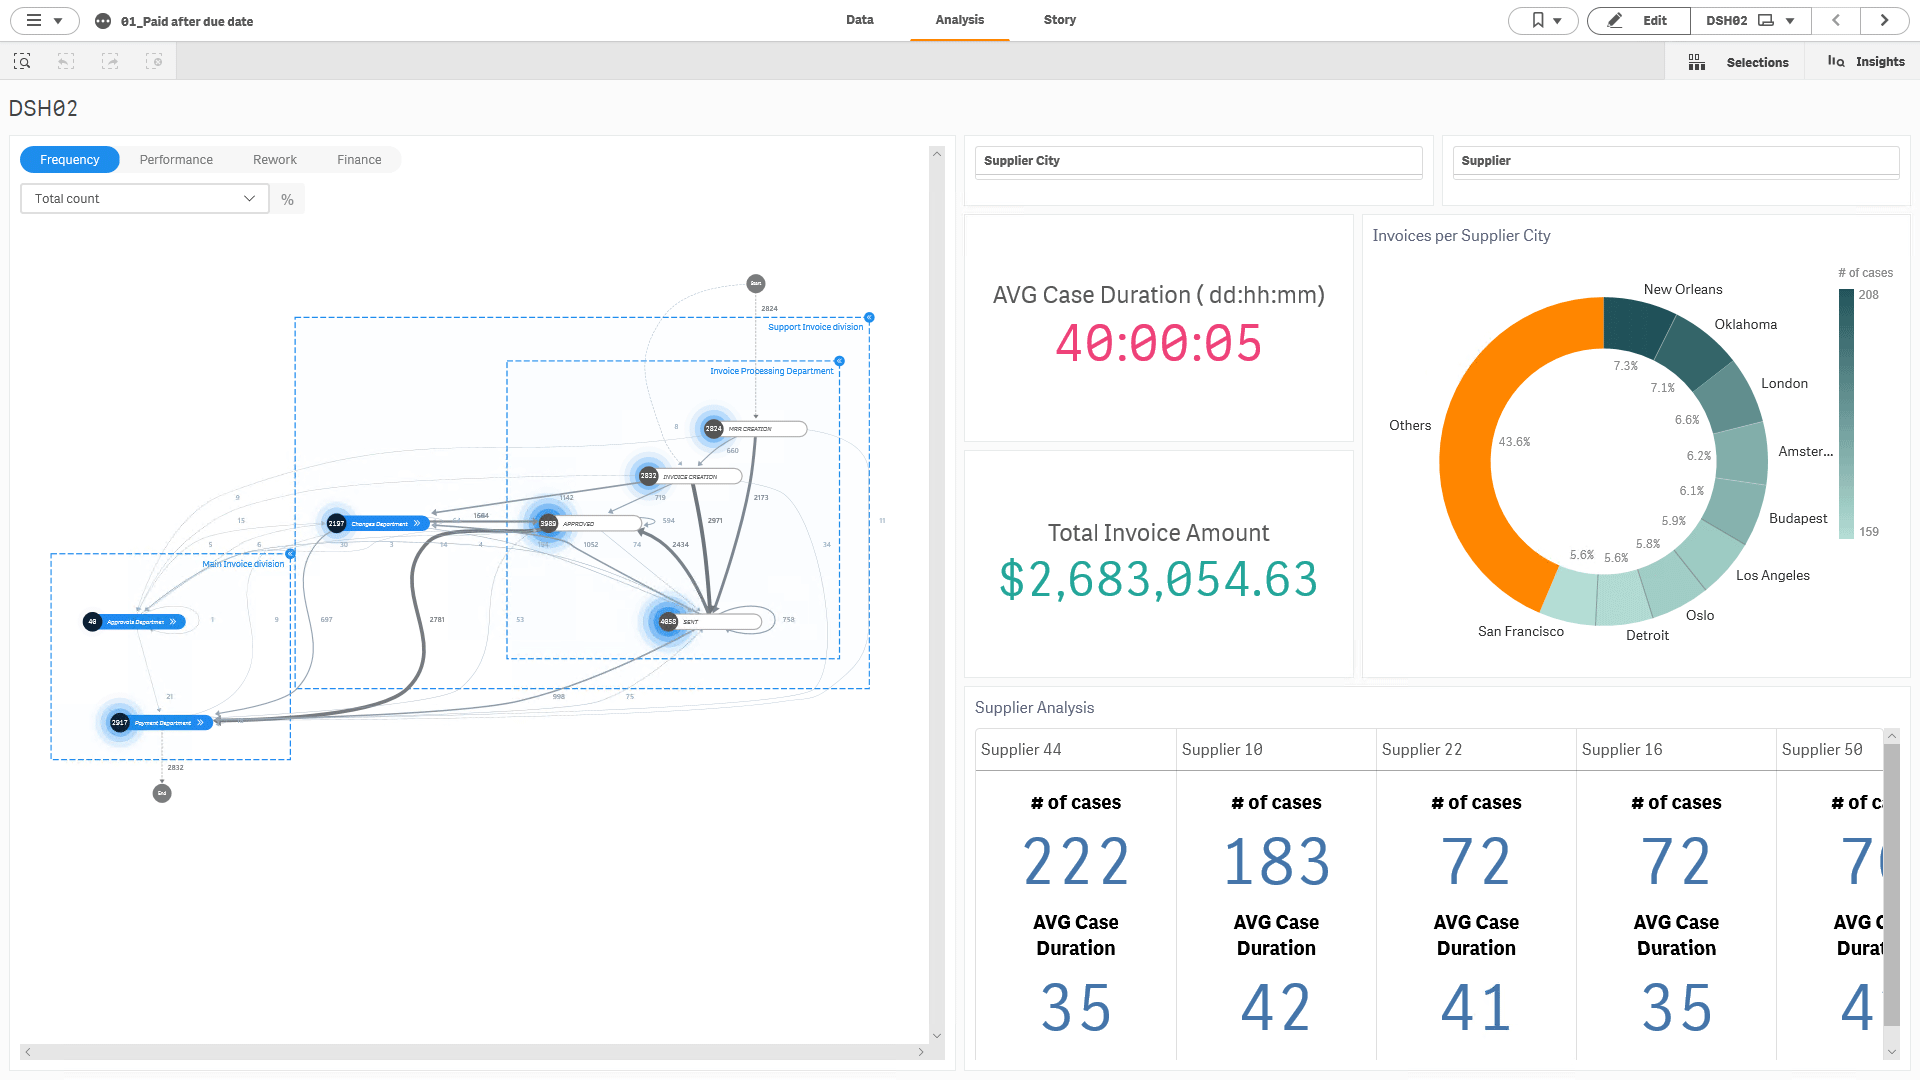Open the DSH02 sheet selector dropdown
The width and height of the screenshot is (1920, 1080).
point(1750,20)
